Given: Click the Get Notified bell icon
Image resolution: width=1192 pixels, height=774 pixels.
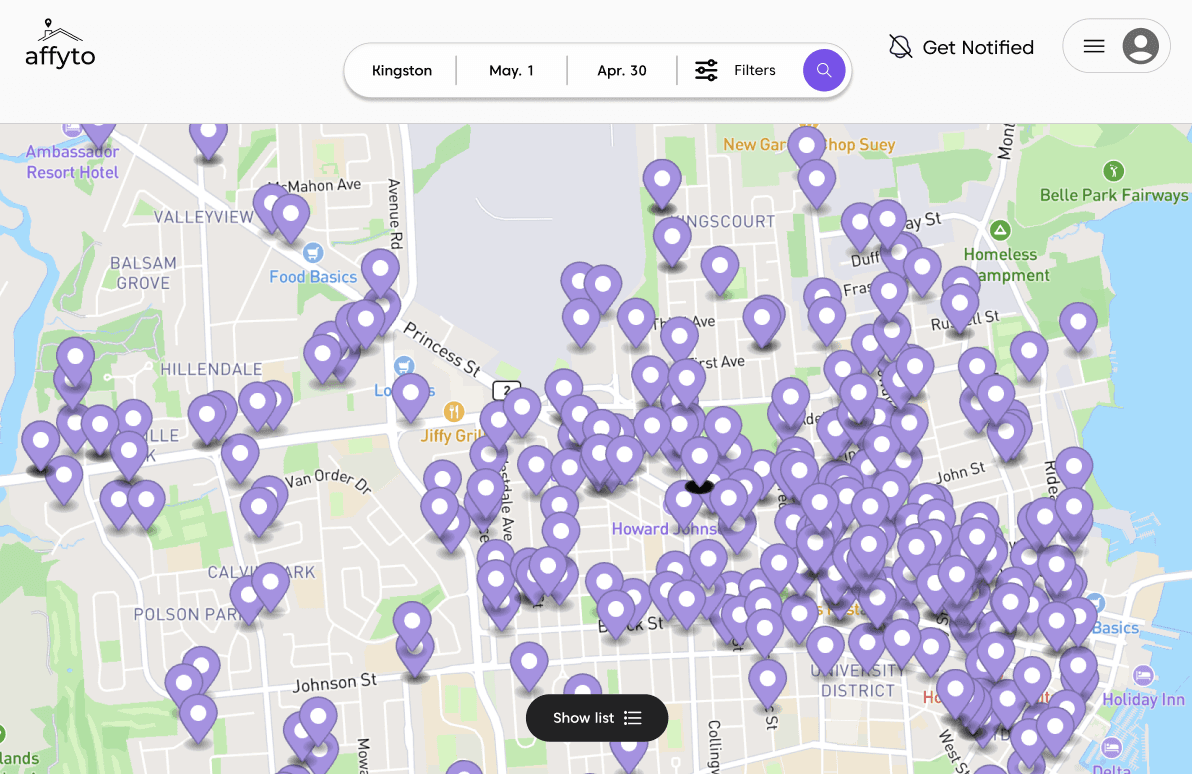Looking at the screenshot, I should click(x=900, y=47).
